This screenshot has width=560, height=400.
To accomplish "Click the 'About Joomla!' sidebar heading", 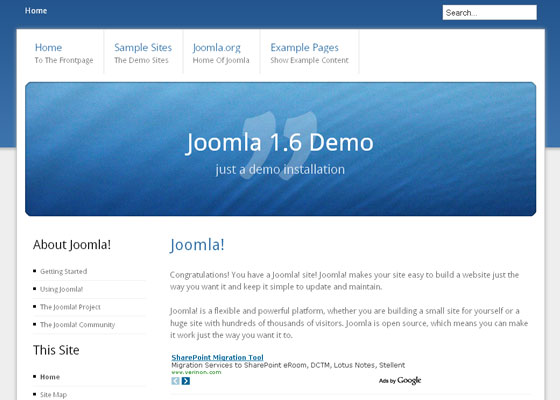I will (72, 245).
